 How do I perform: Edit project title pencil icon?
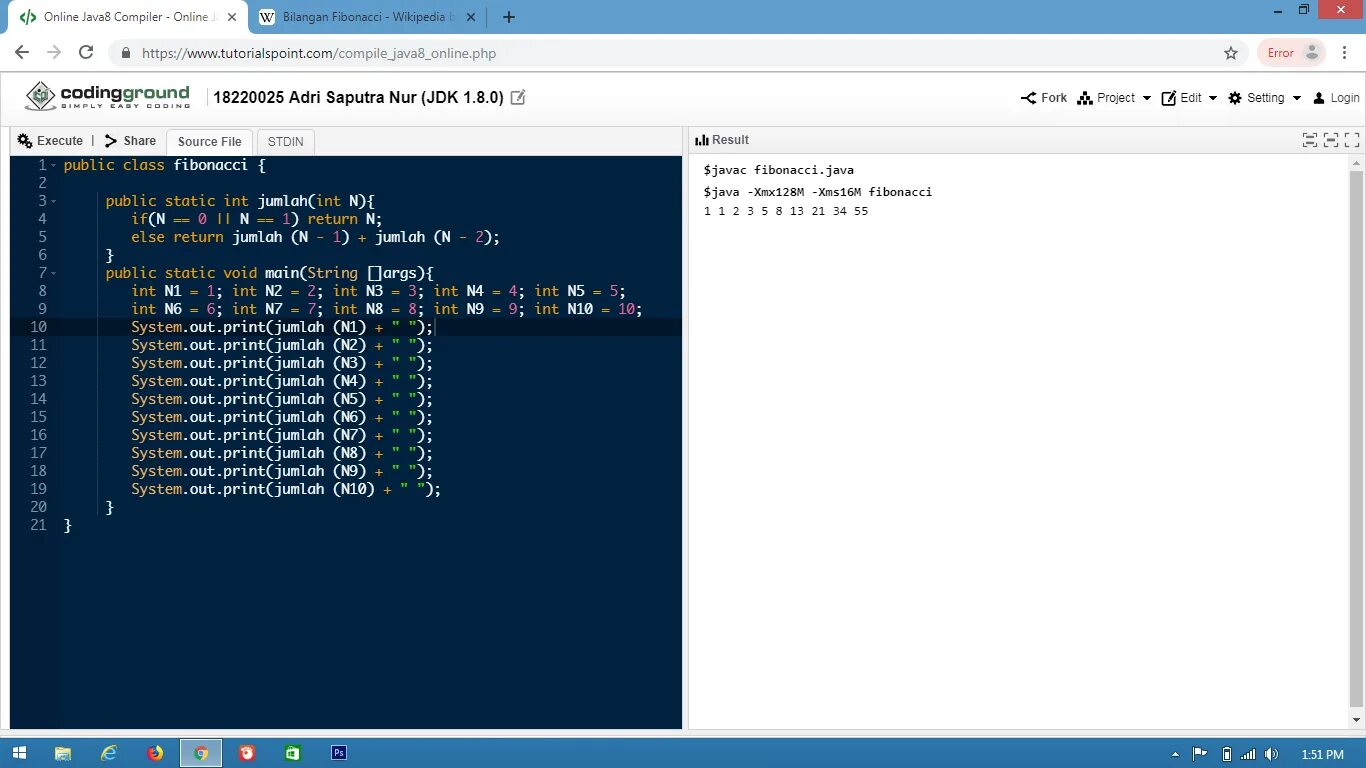[x=518, y=97]
